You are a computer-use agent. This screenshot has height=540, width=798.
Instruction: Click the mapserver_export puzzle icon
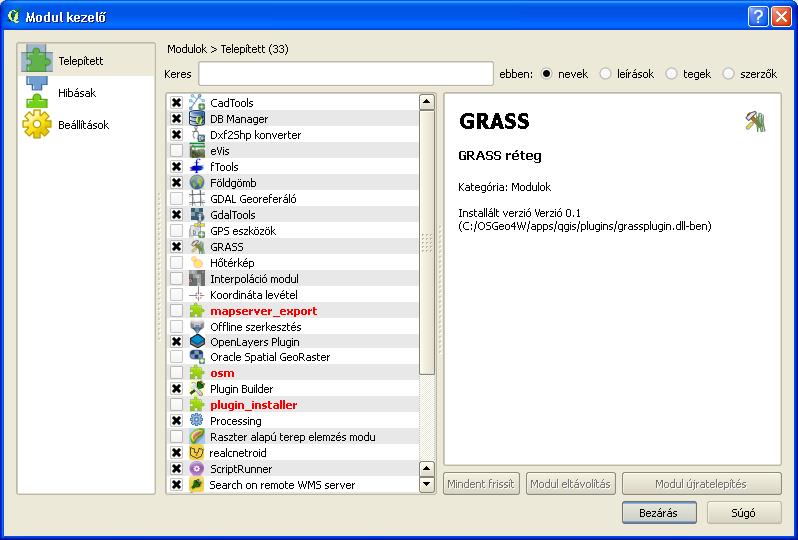[197, 310]
